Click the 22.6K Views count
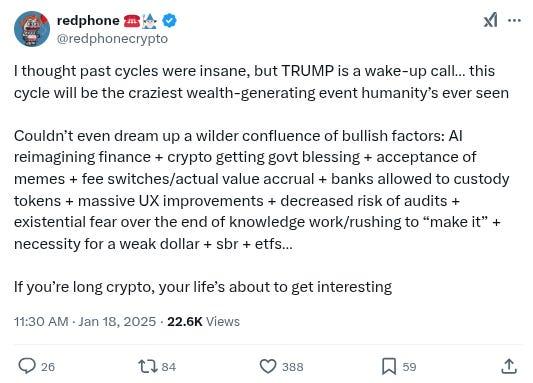The width and height of the screenshot is (533, 383). click(x=203, y=321)
